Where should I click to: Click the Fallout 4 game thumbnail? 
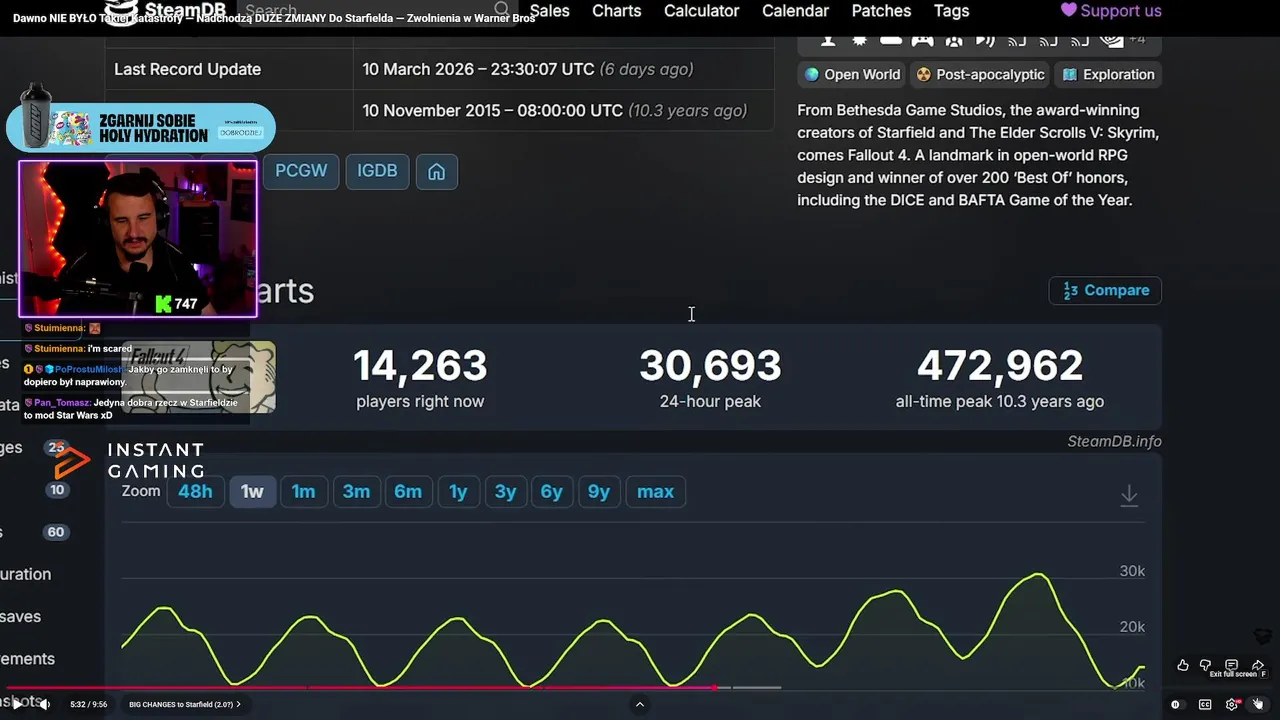point(198,377)
